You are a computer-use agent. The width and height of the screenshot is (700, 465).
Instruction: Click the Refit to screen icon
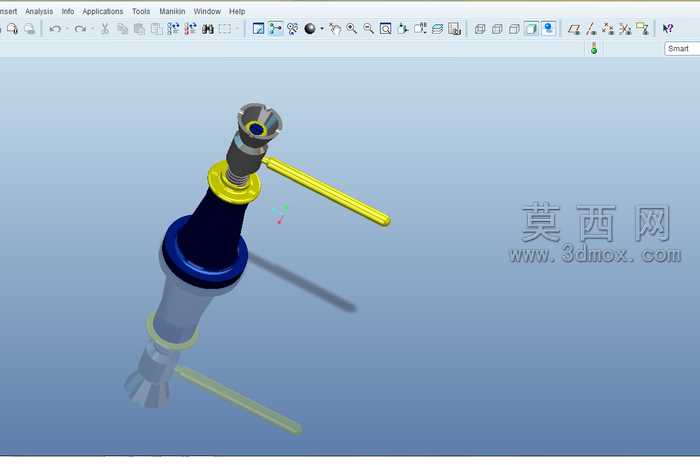[x=386, y=29]
